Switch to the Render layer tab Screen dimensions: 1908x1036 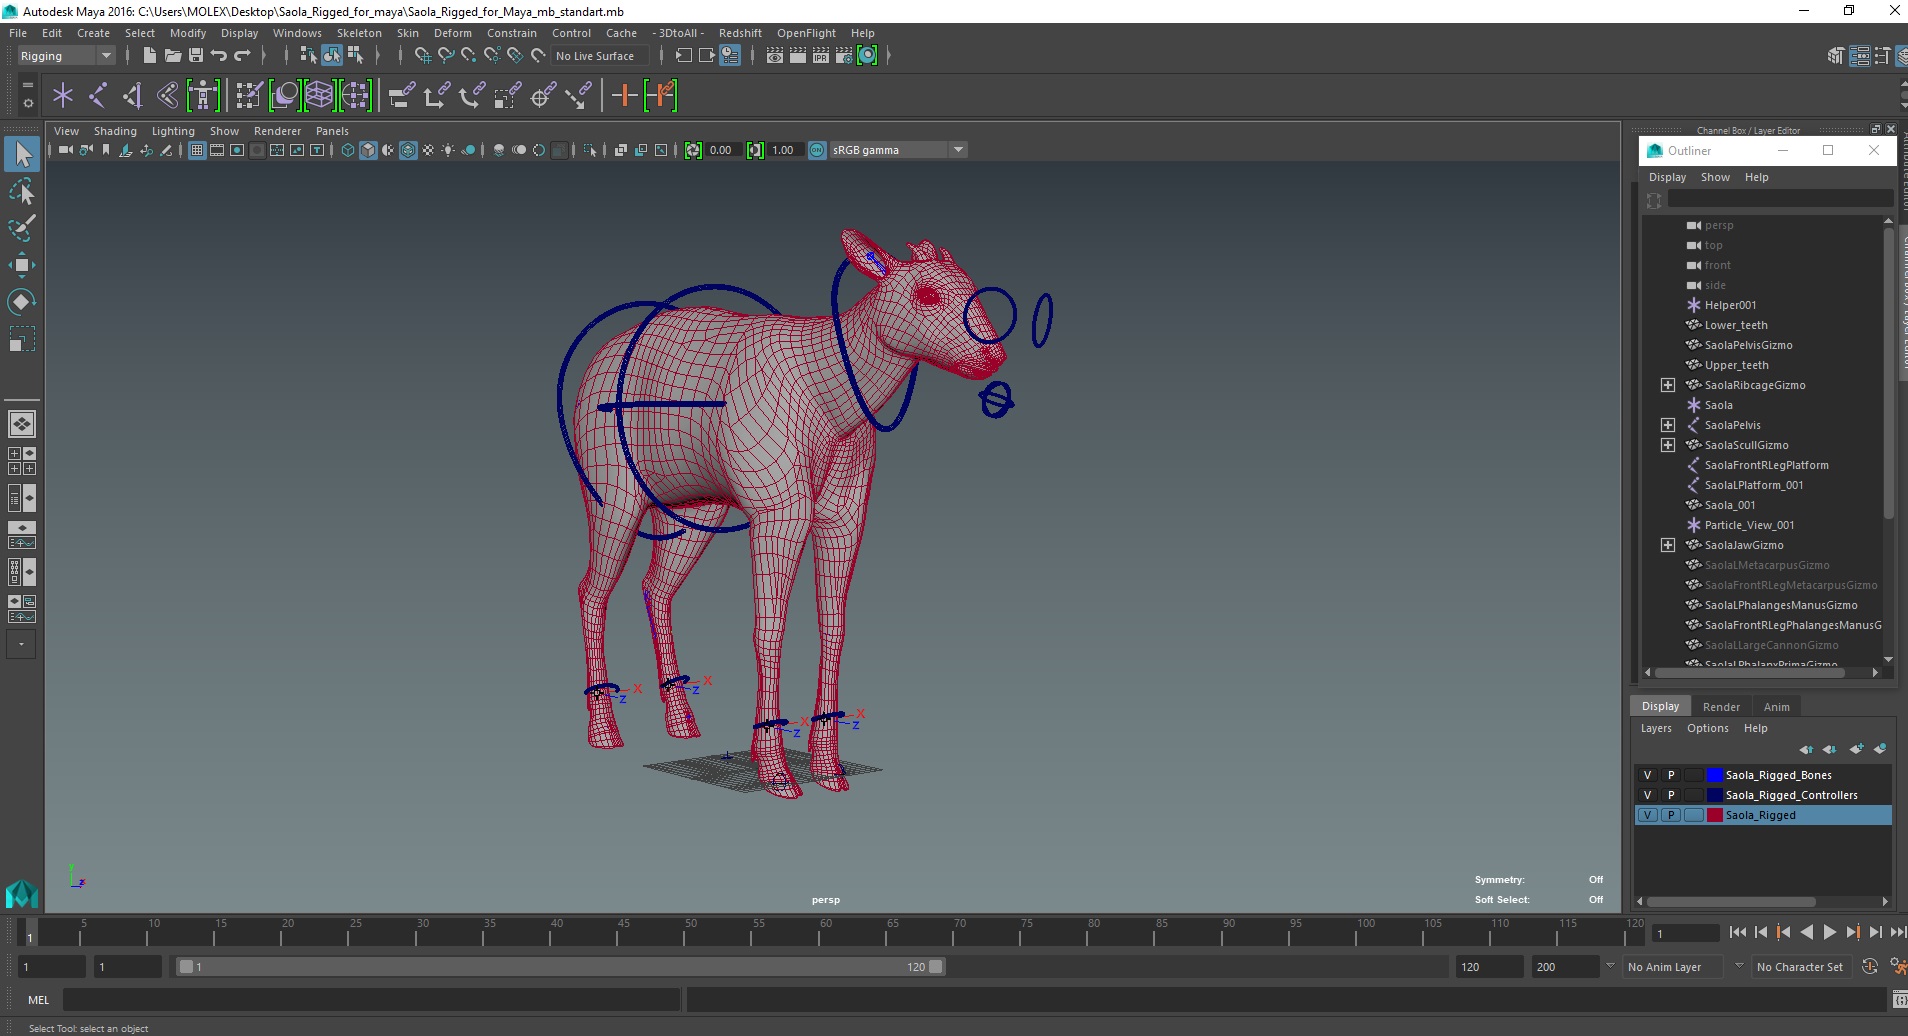(x=1721, y=707)
